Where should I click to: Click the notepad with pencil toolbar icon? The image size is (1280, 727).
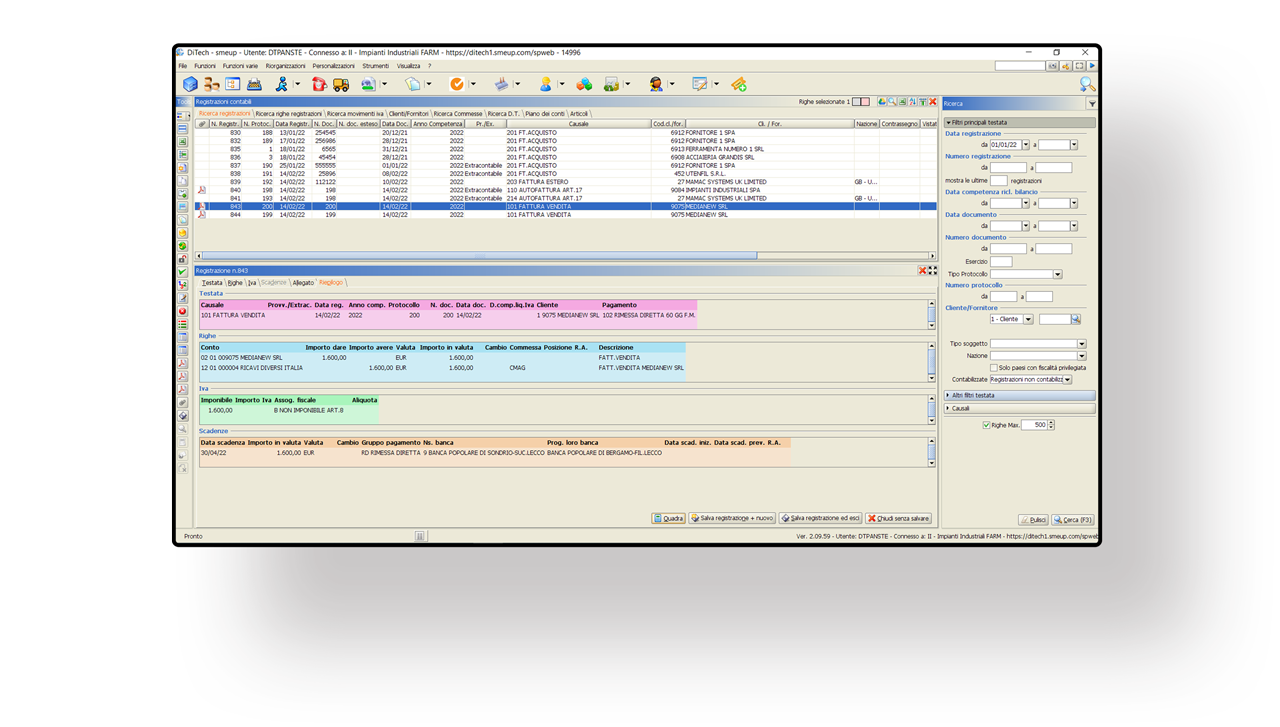(x=700, y=85)
